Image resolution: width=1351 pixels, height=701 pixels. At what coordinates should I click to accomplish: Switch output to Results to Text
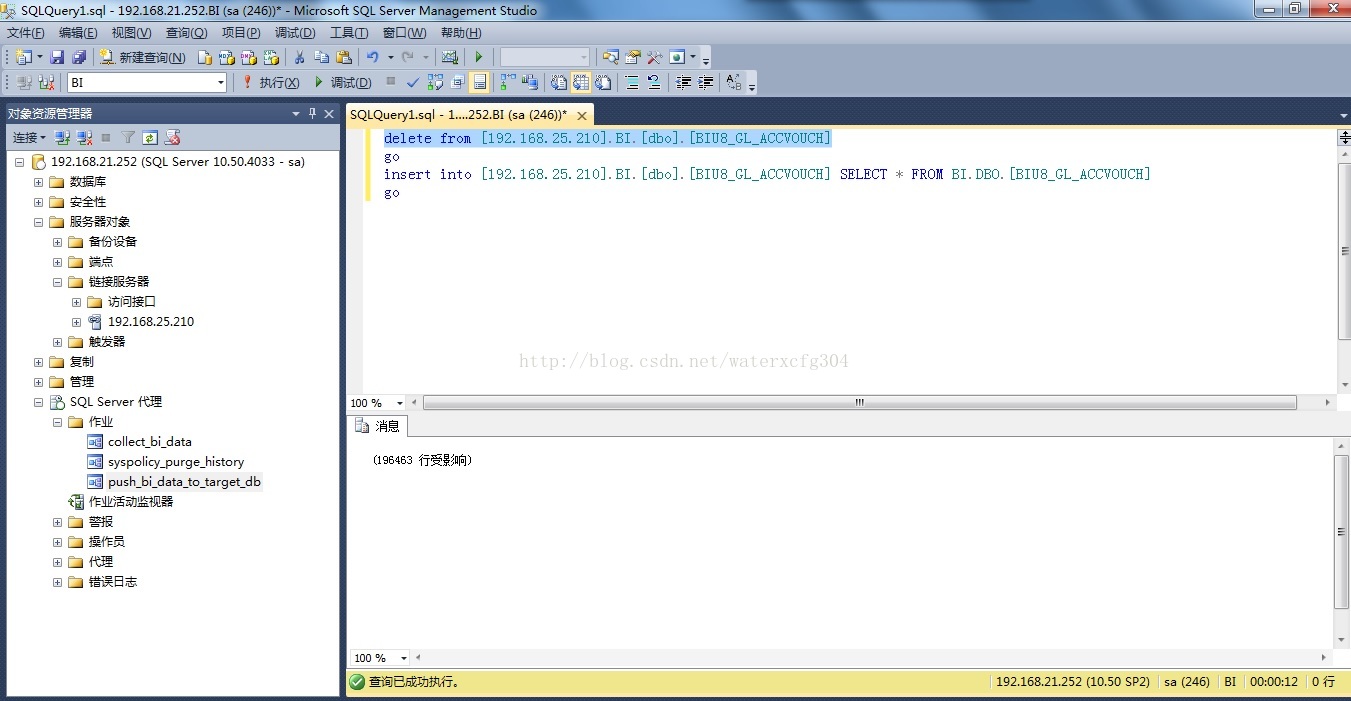point(559,82)
